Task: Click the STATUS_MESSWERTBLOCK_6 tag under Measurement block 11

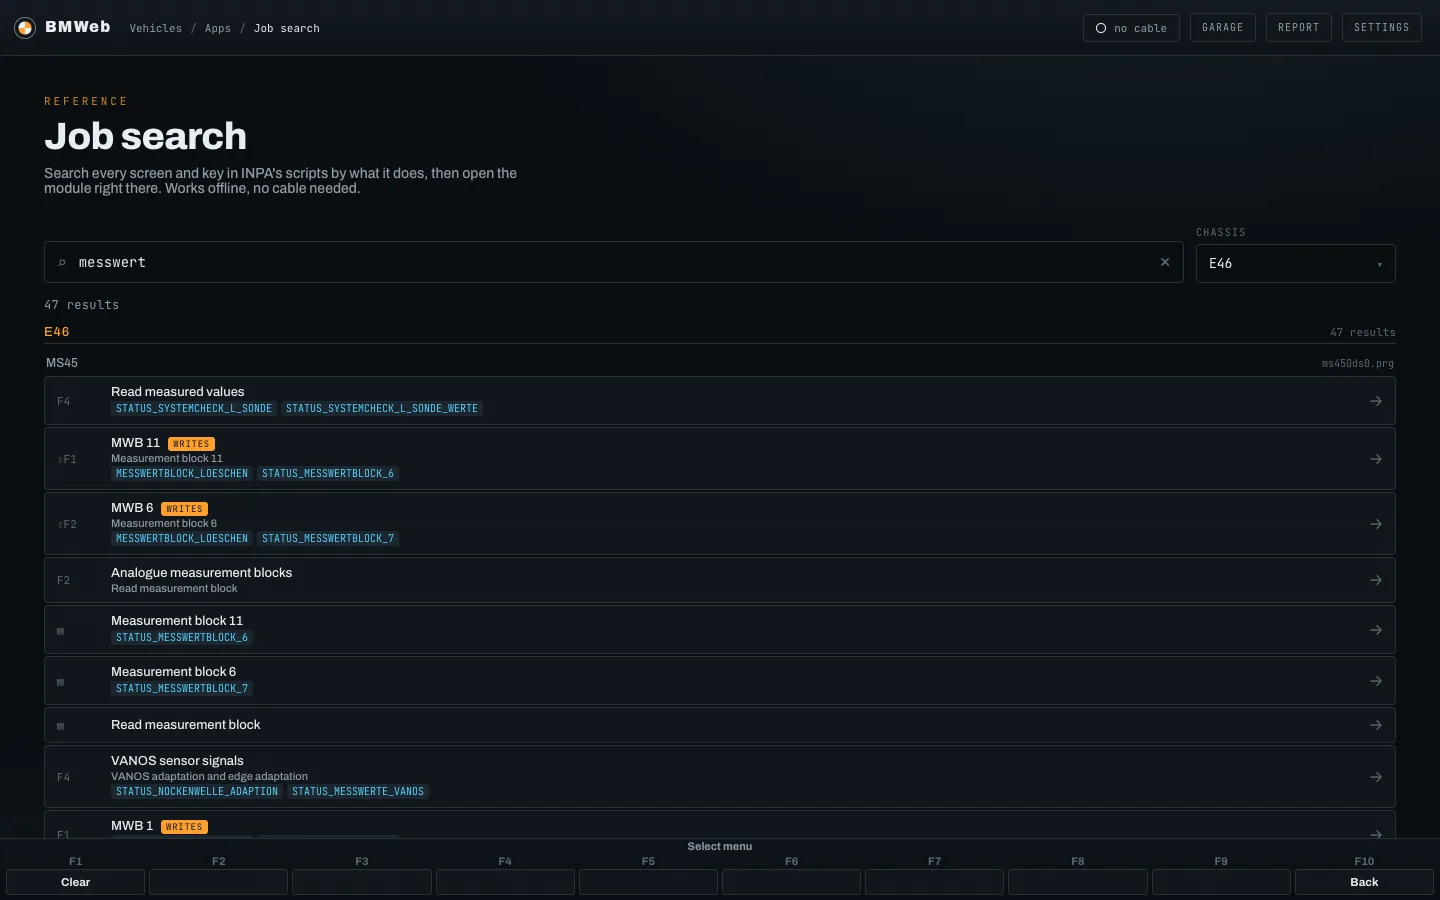Action: tap(182, 637)
